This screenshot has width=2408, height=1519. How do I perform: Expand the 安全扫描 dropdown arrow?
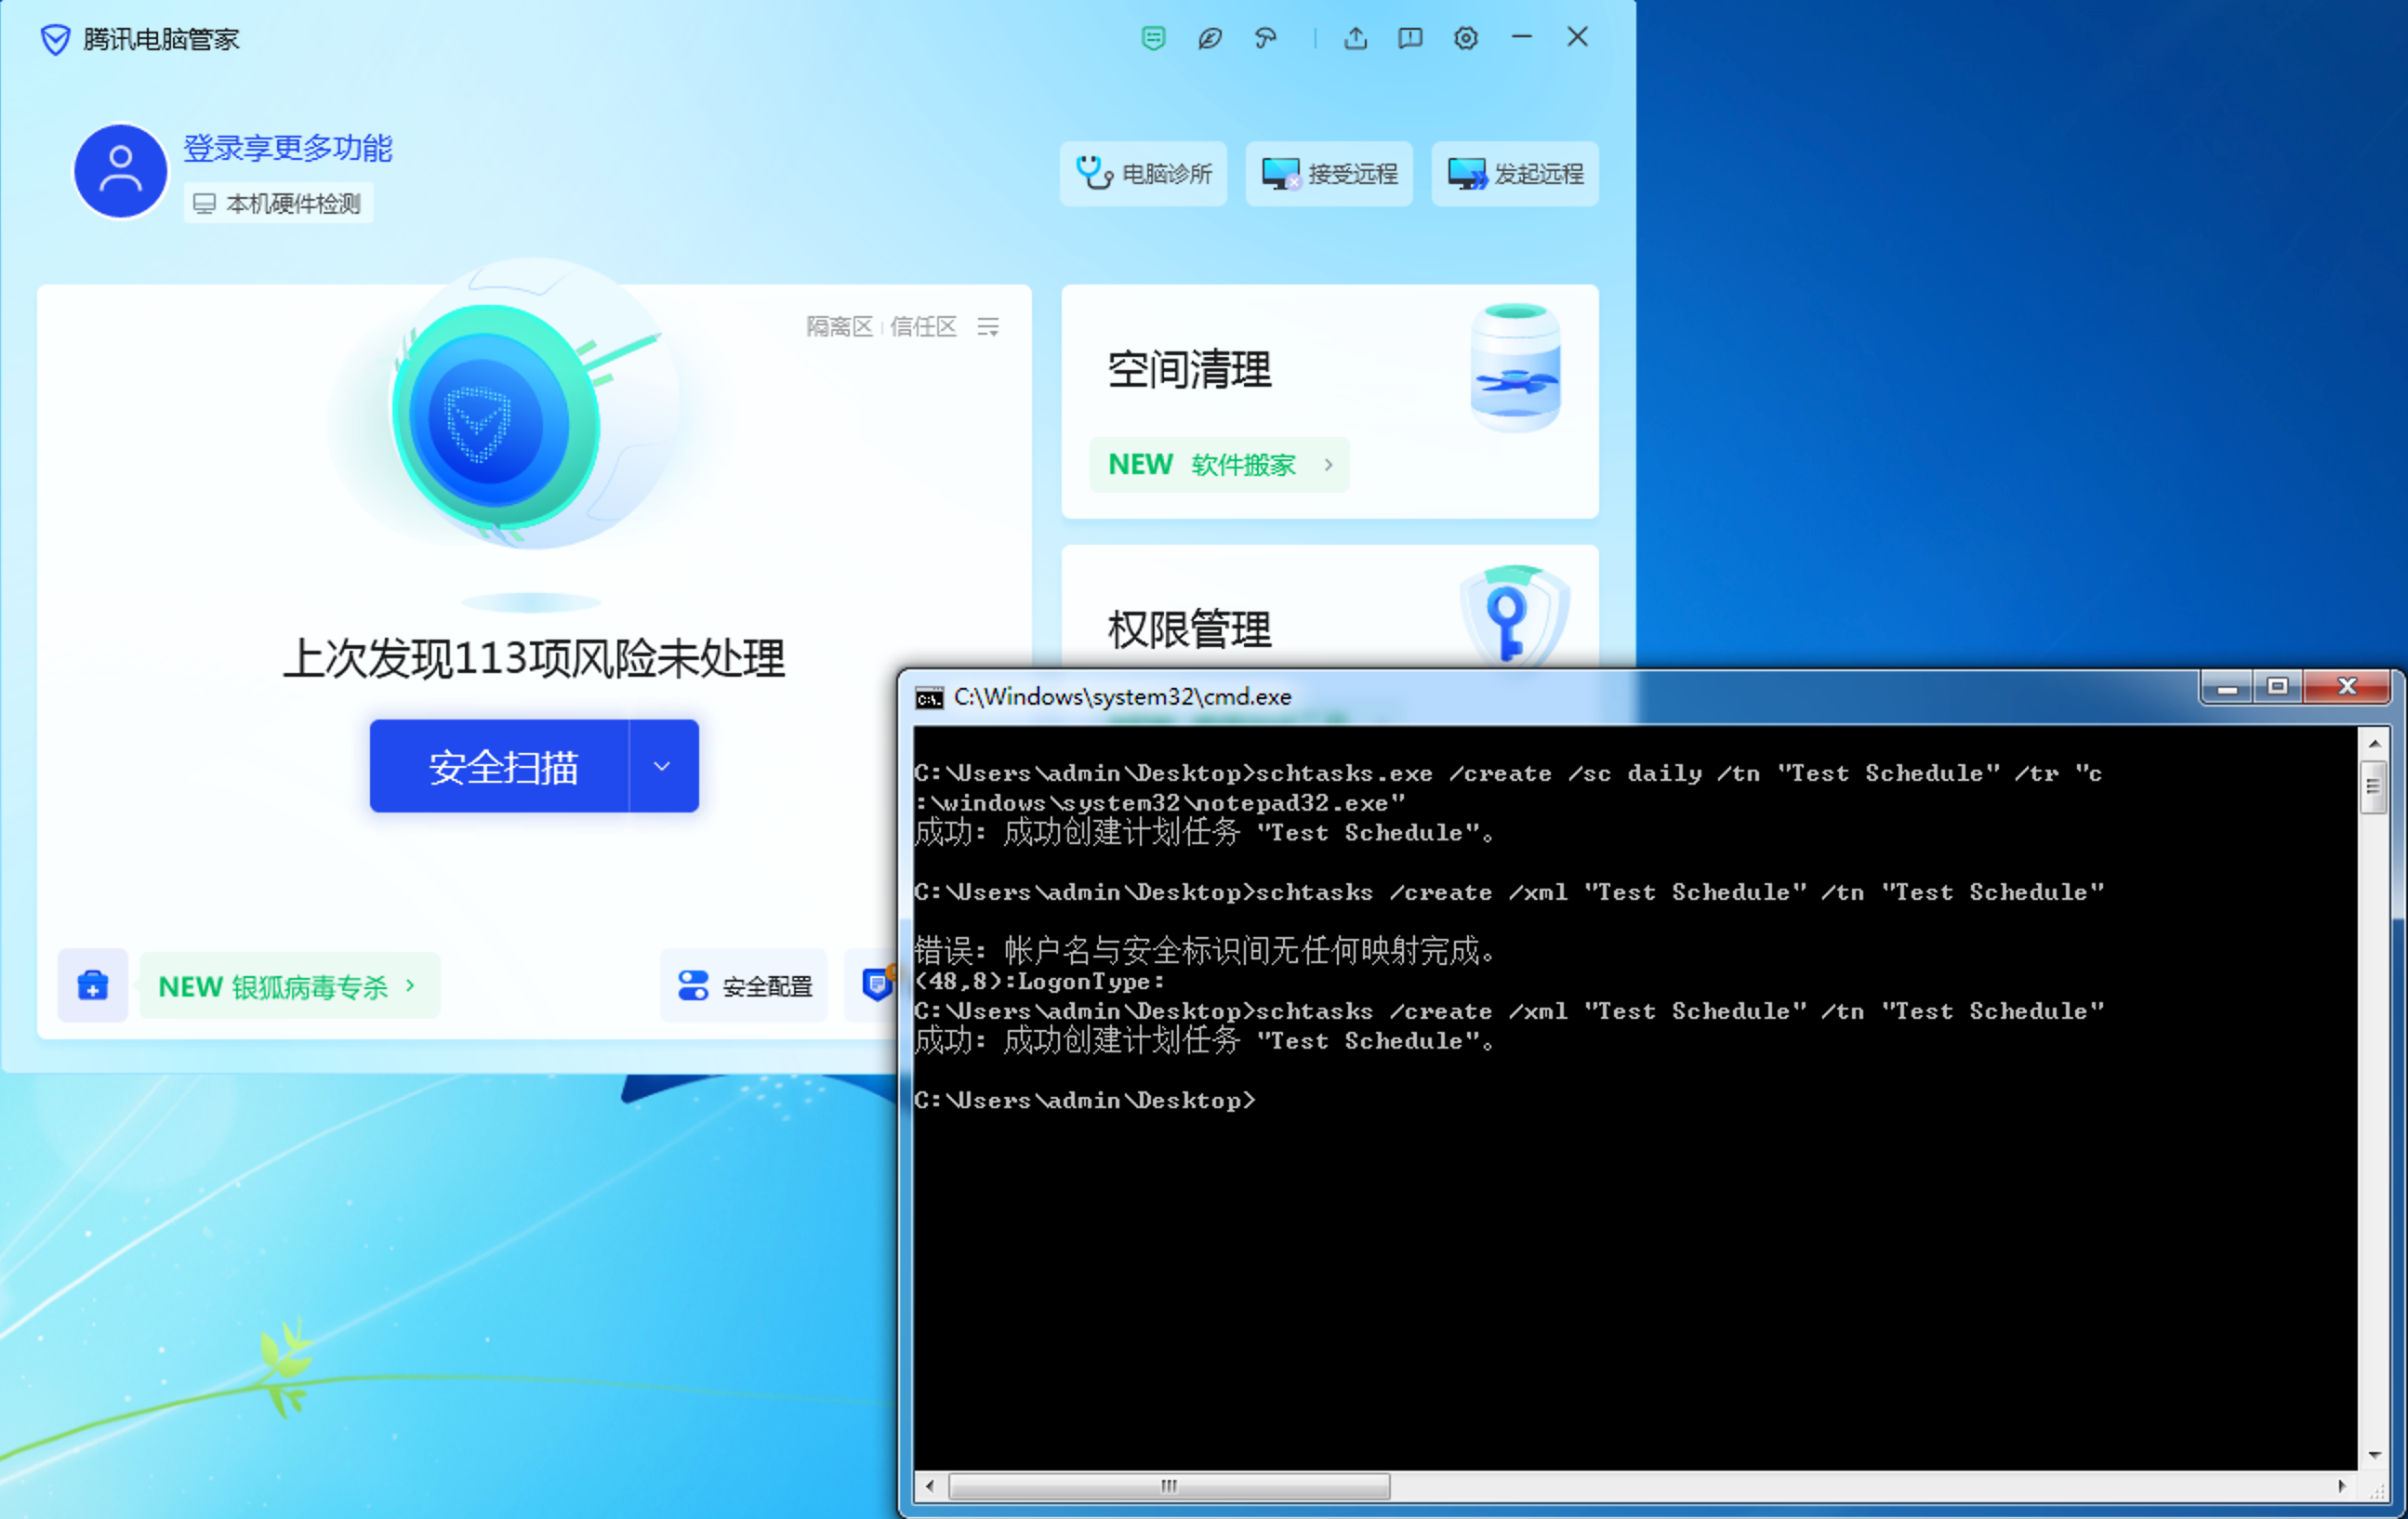pyautogui.click(x=662, y=766)
